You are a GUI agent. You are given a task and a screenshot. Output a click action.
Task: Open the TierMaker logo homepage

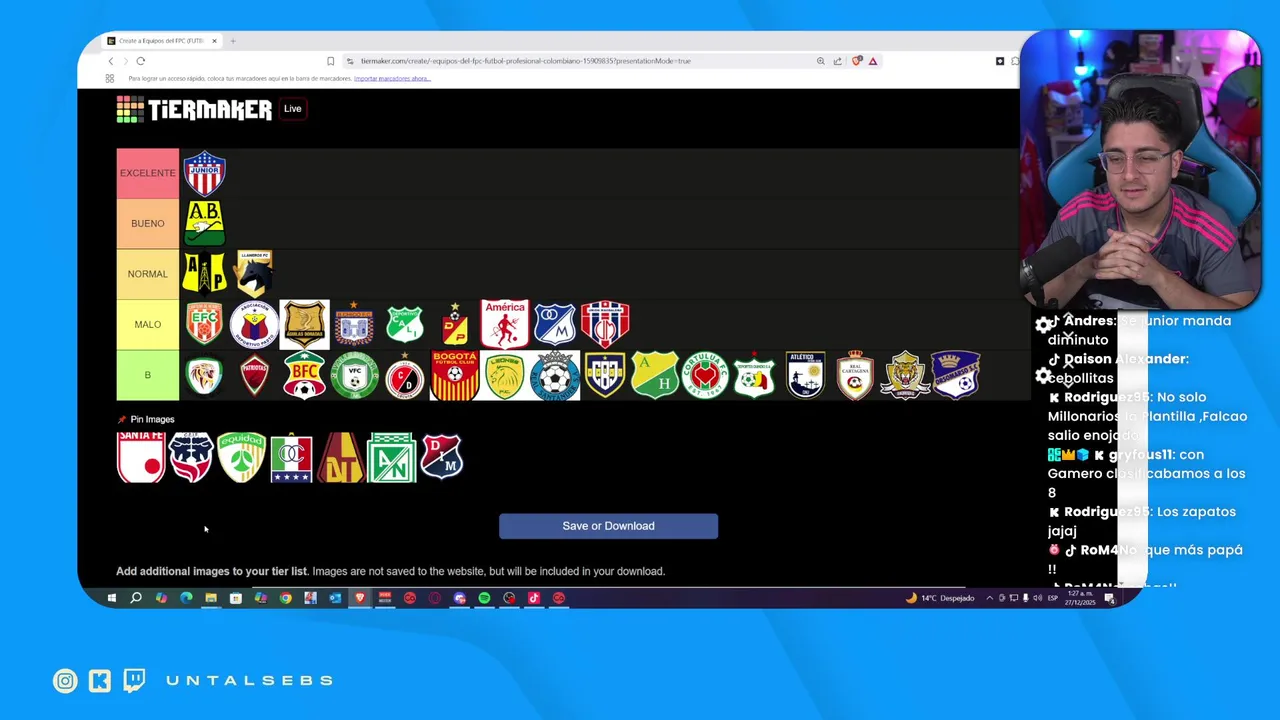click(x=194, y=109)
